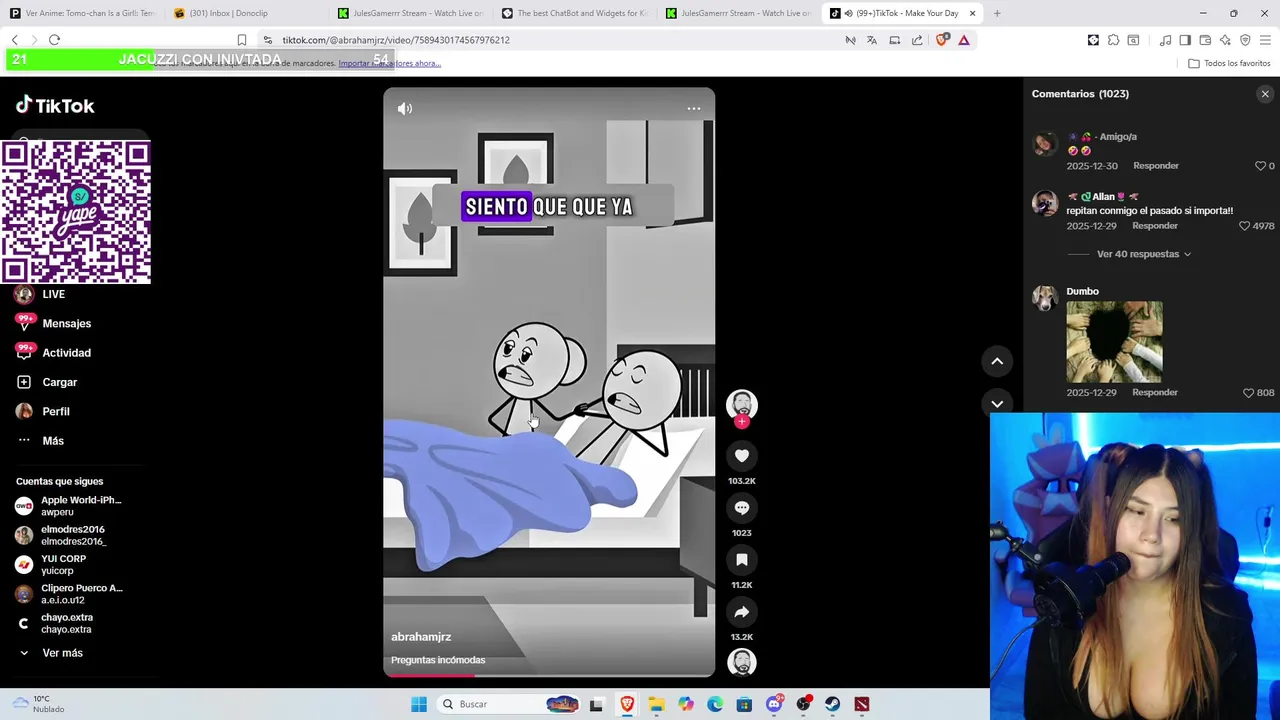Open Allan's profile avatar
Screen dimensions: 1280x720
tap(1045, 203)
